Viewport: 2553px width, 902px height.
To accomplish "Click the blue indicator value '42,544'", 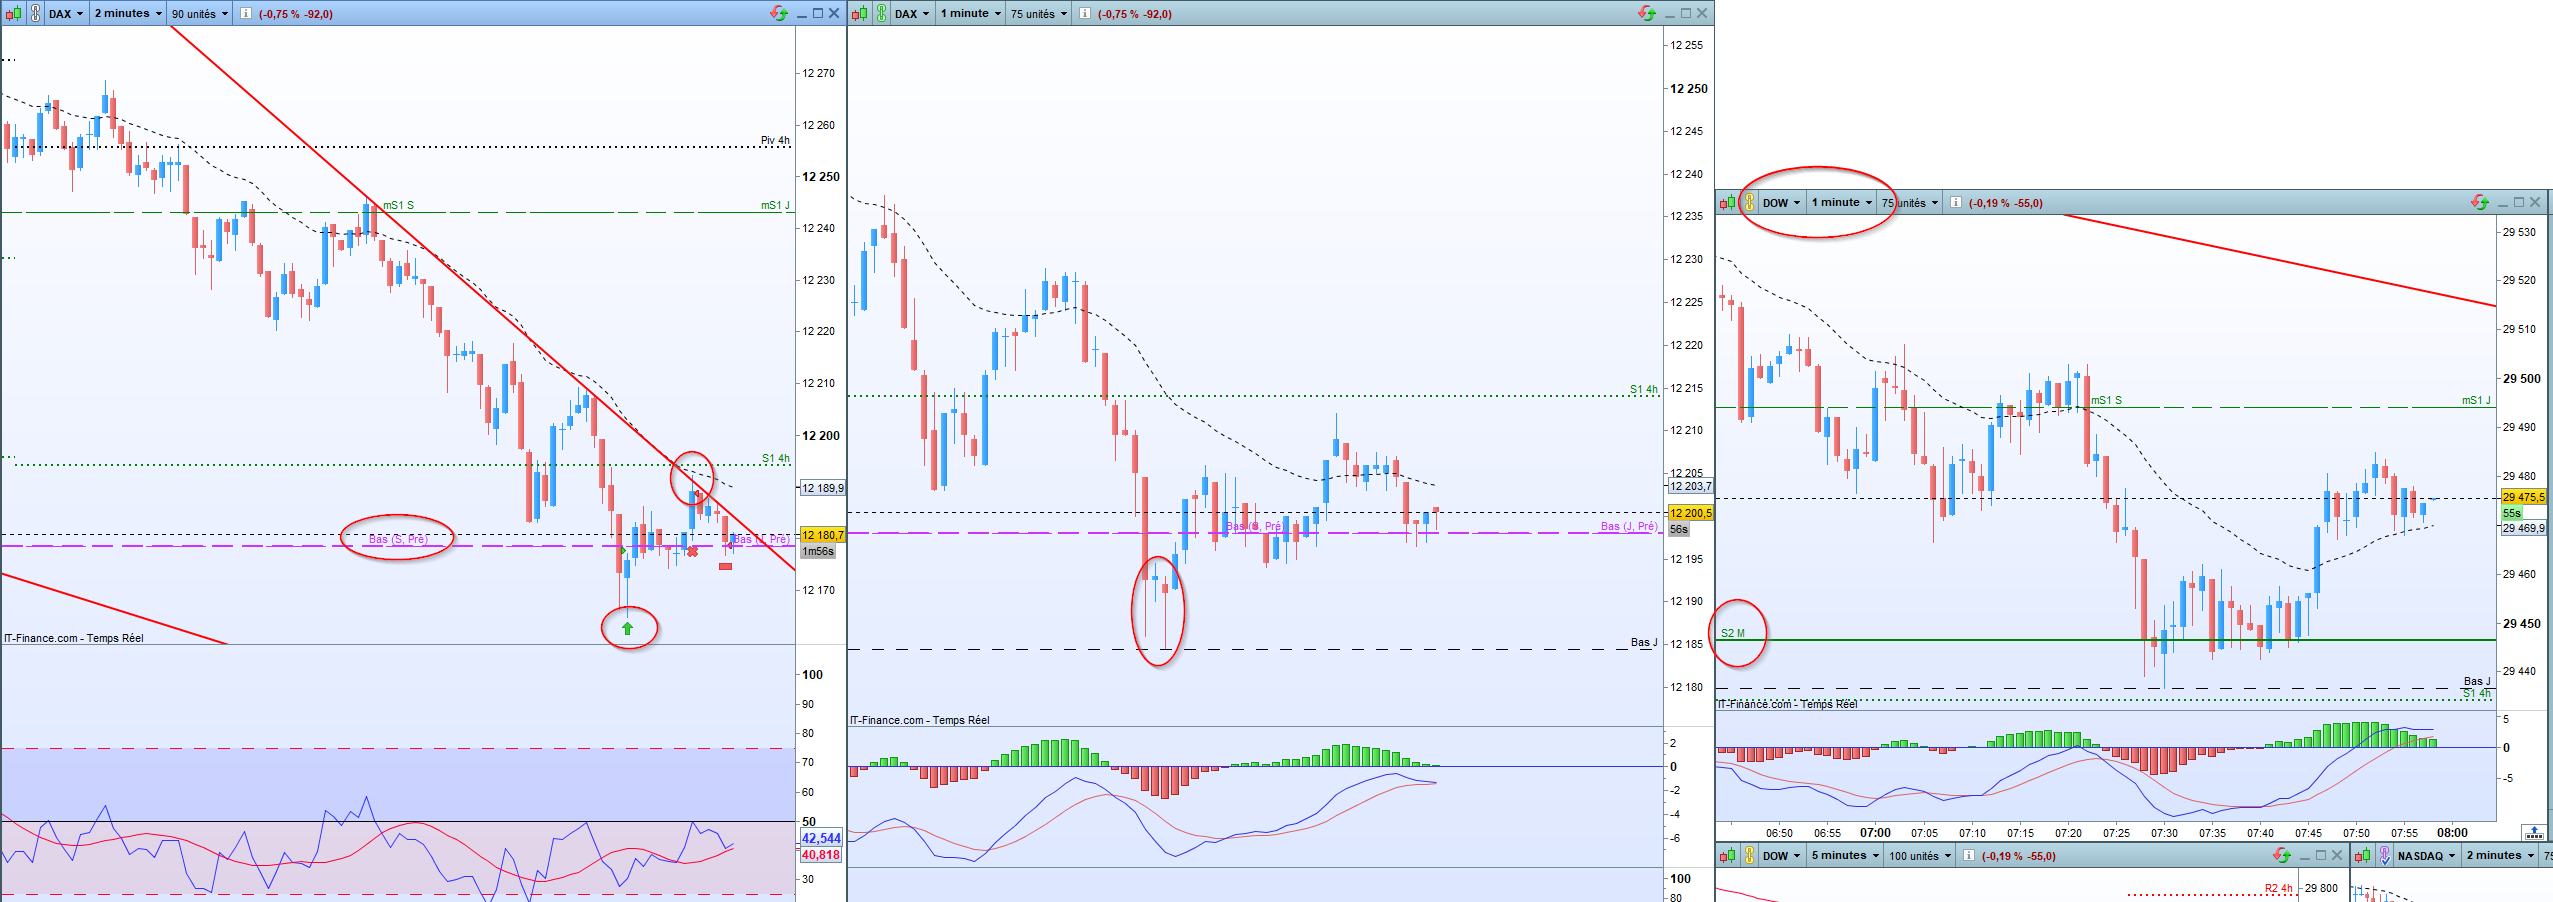I will click(821, 838).
